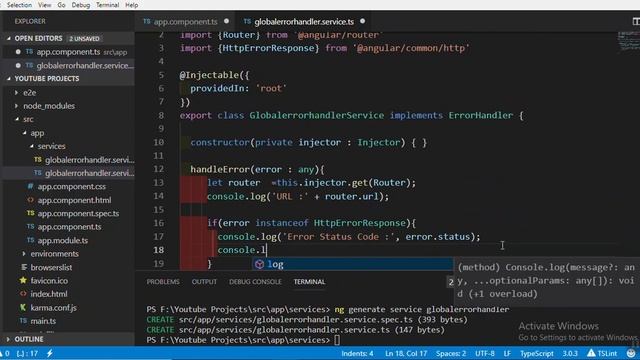Screen dimensions: 640x360
Task: Click the lightning bolt status bar icon
Action: [49, 353]
